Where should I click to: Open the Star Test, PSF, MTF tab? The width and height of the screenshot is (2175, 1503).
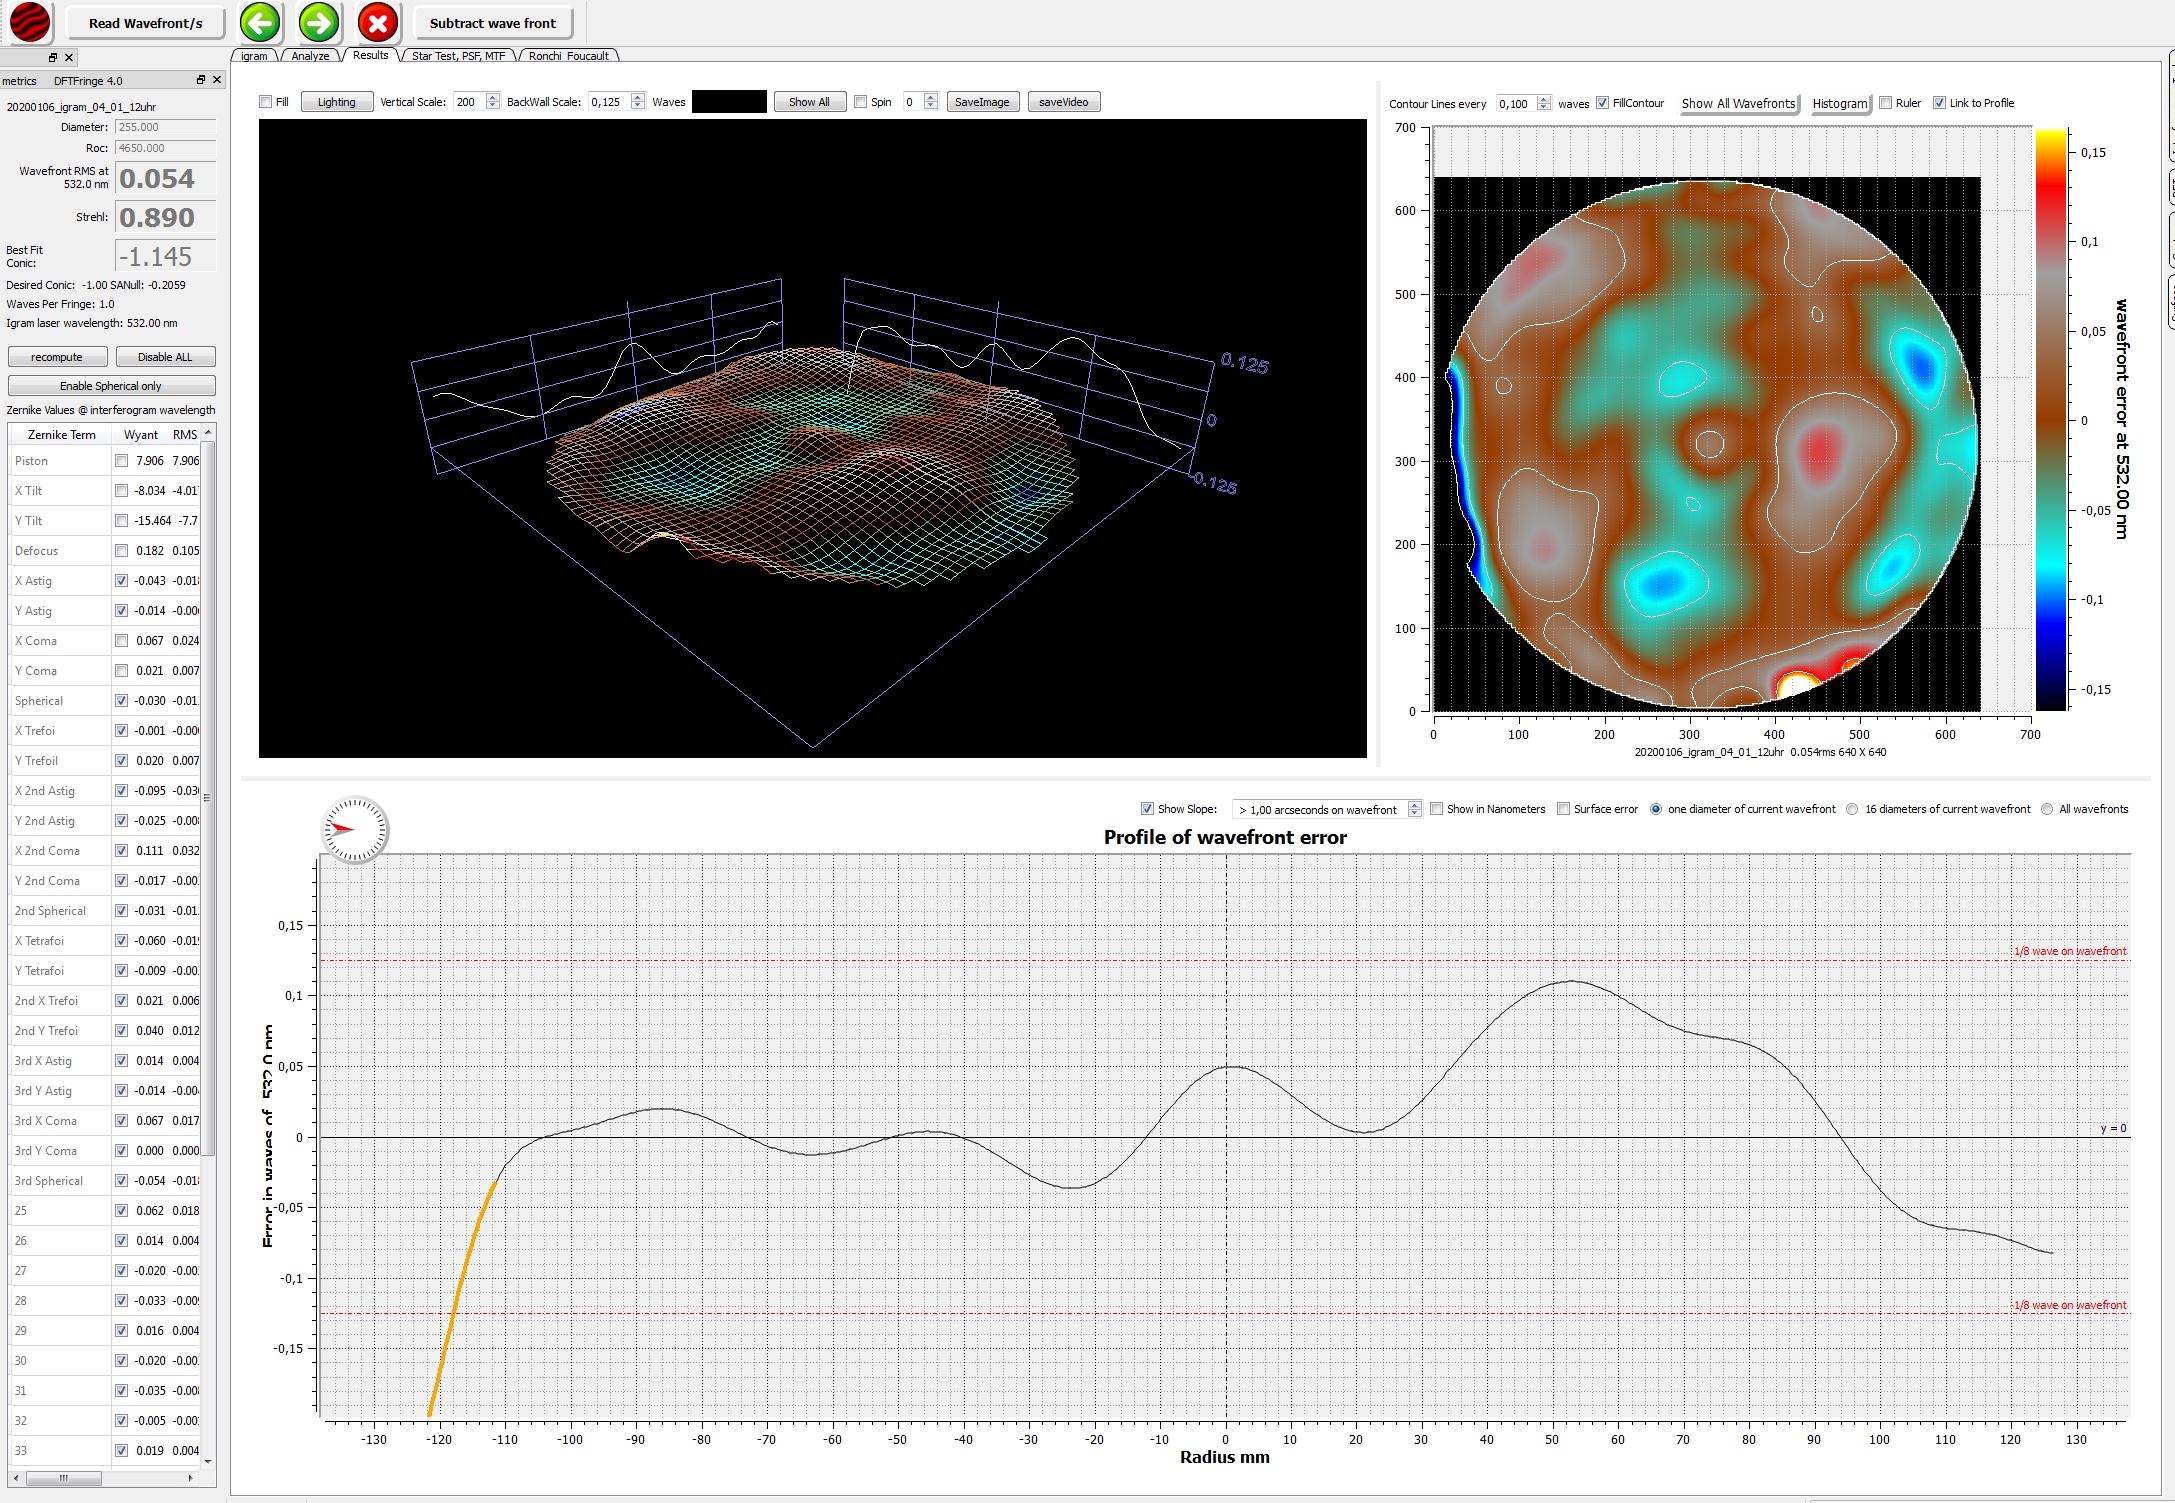pos(458,56)
